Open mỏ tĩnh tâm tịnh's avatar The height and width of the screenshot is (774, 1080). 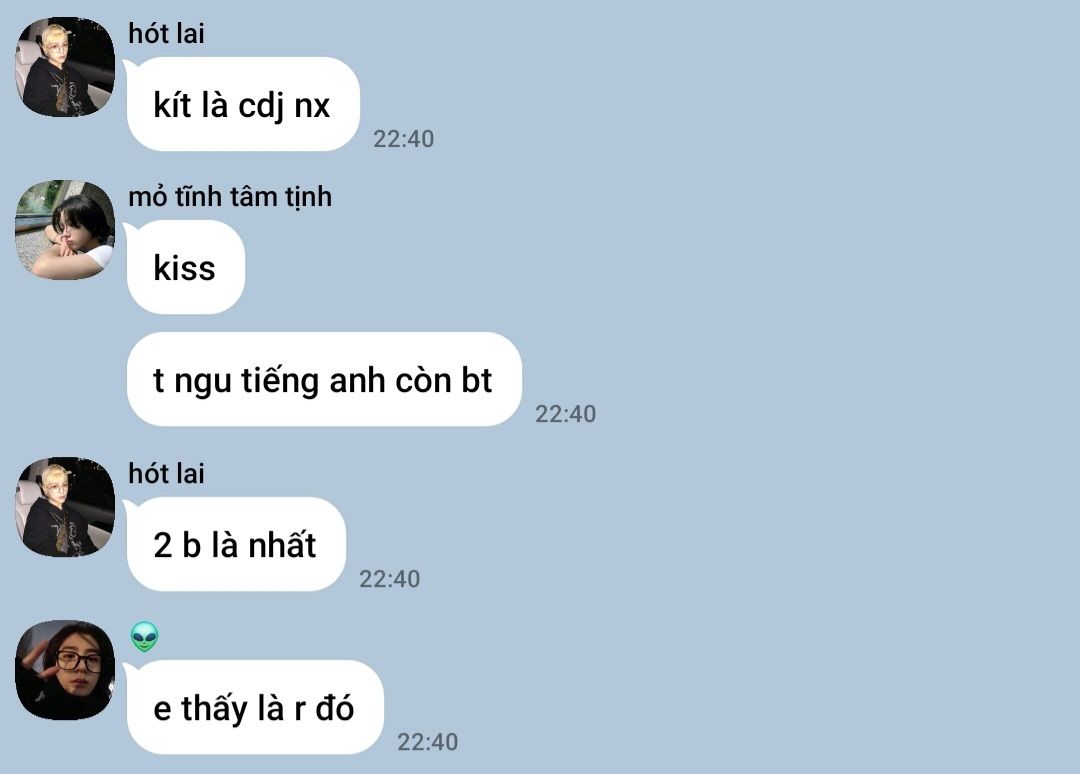coord(65,230)
